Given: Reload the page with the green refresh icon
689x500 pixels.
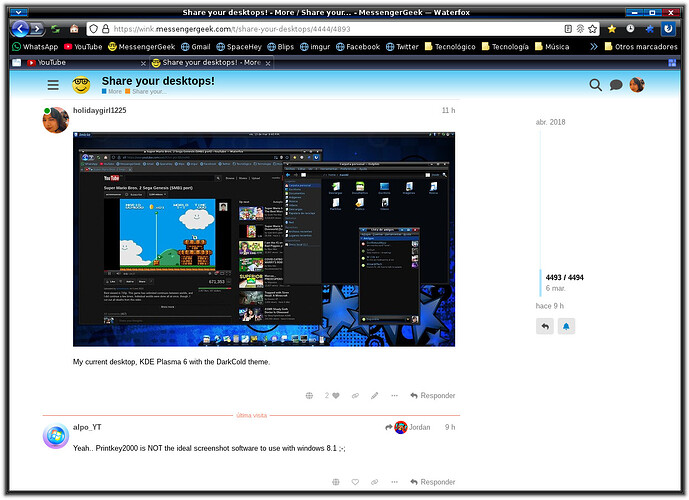Looking at the screenshot, I should (x=55, y=29).
